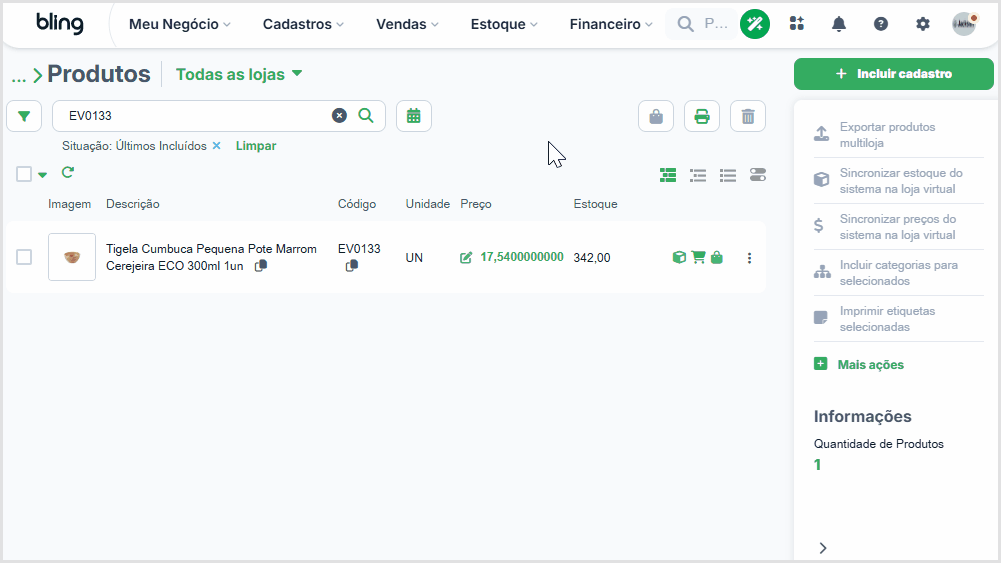This screenshot has width=1001, height=563.
Task: Copy the product description text
Action: pos(260,266)
